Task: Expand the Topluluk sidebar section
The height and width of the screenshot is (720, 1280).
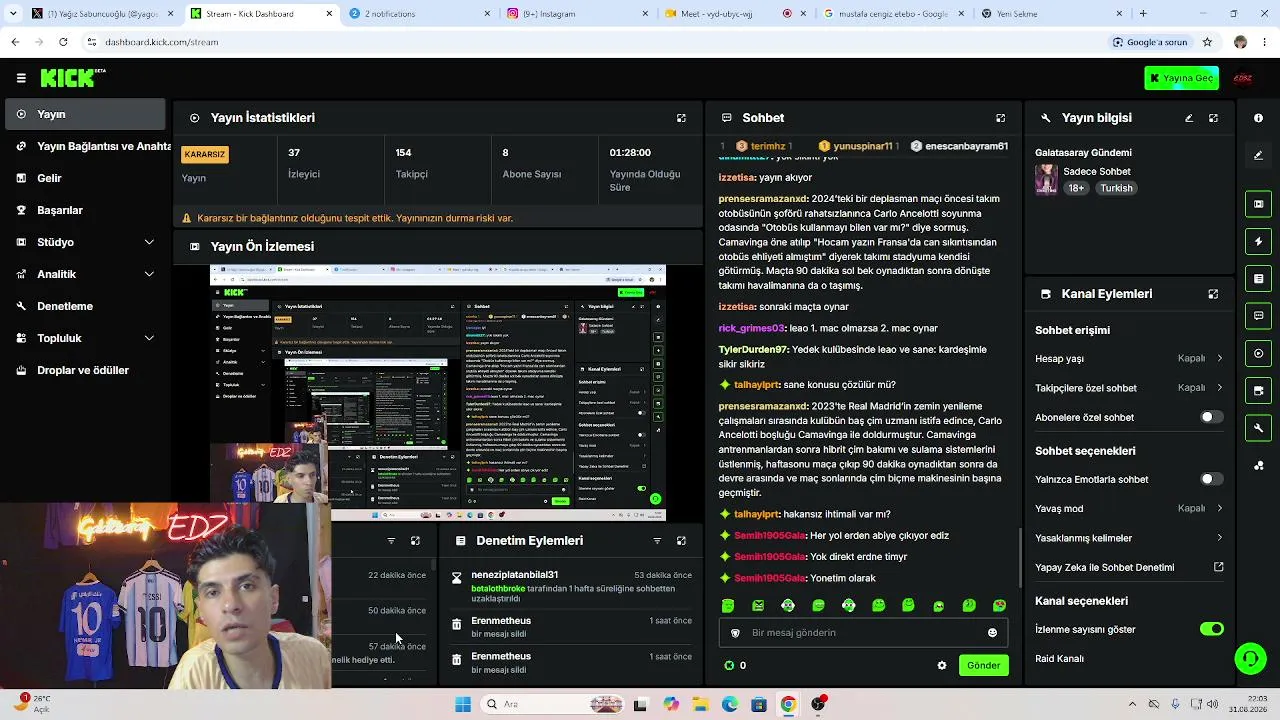Action: click(149, 338)
